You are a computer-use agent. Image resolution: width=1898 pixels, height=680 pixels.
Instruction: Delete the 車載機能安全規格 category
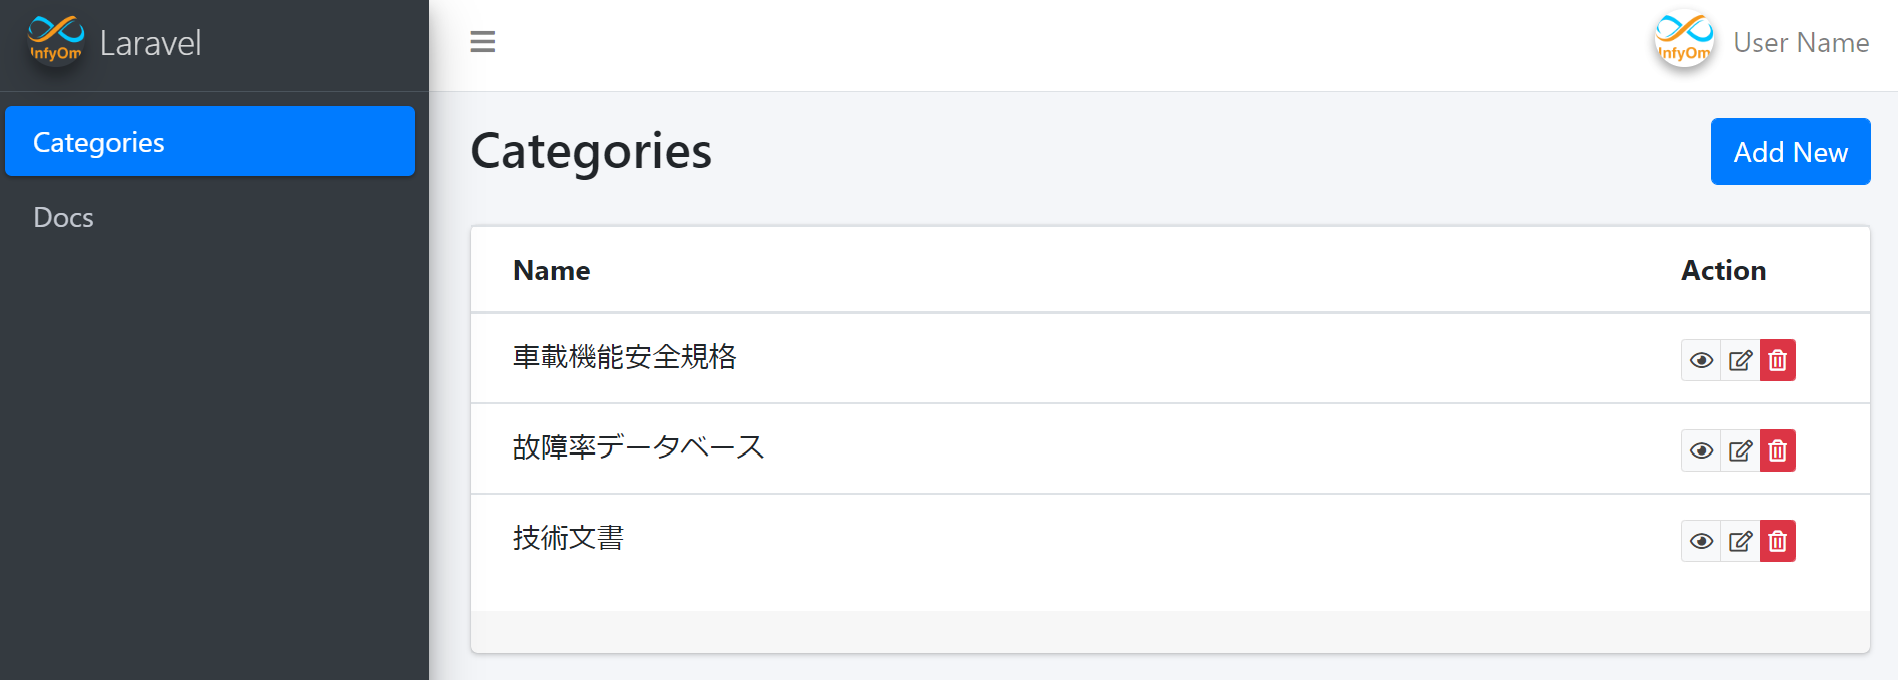coord(1777,359)
